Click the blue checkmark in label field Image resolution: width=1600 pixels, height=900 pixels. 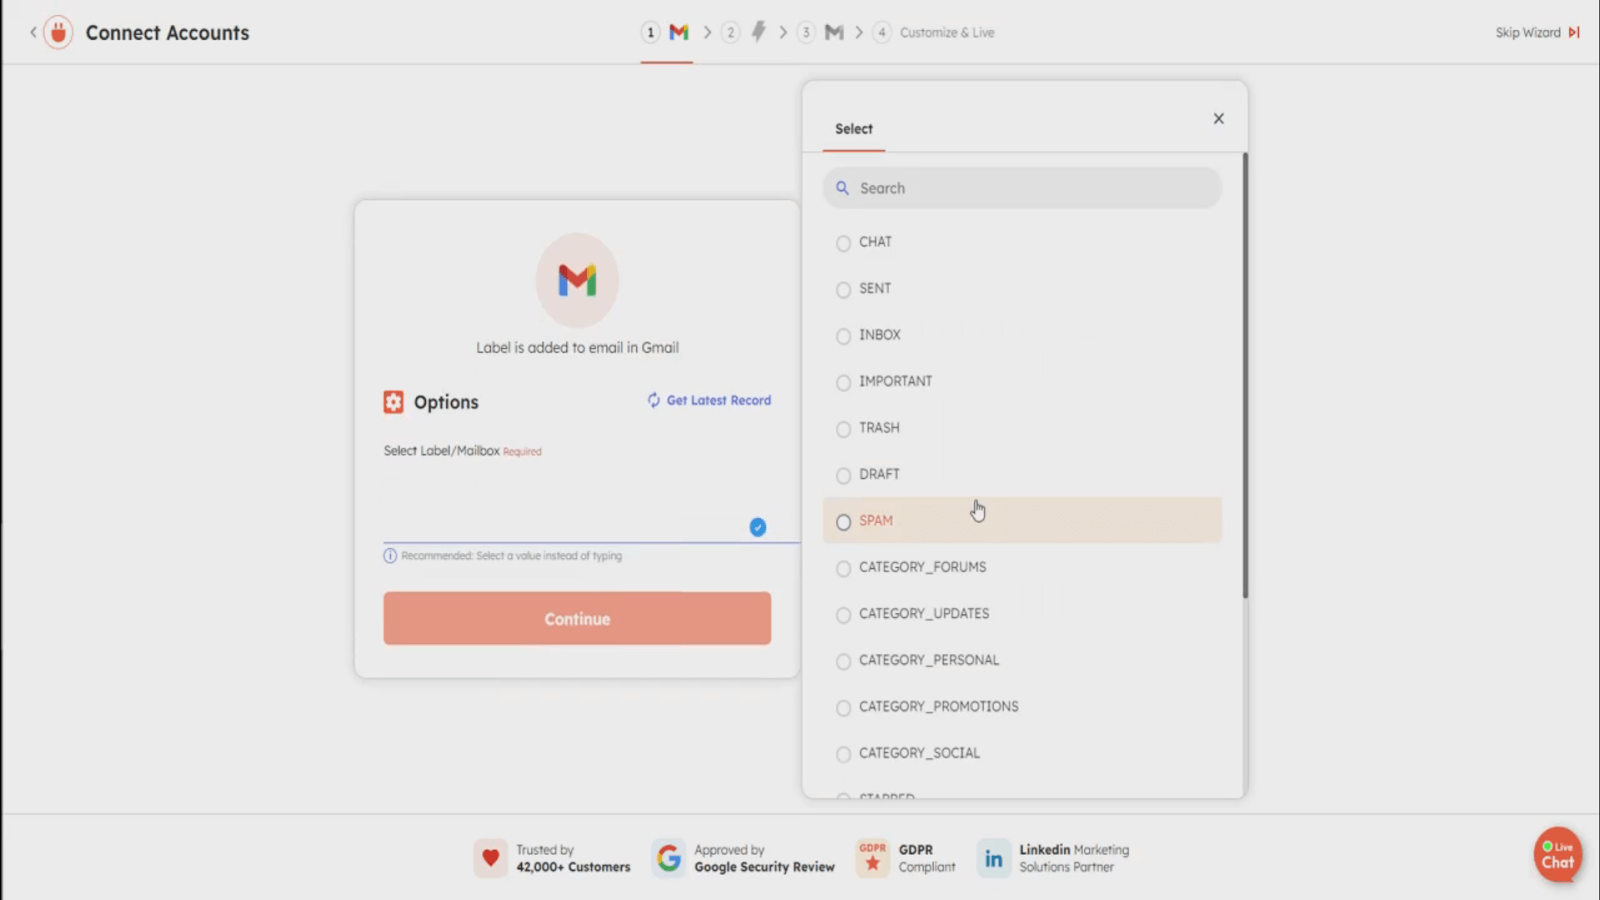click(x=758, y=527)
